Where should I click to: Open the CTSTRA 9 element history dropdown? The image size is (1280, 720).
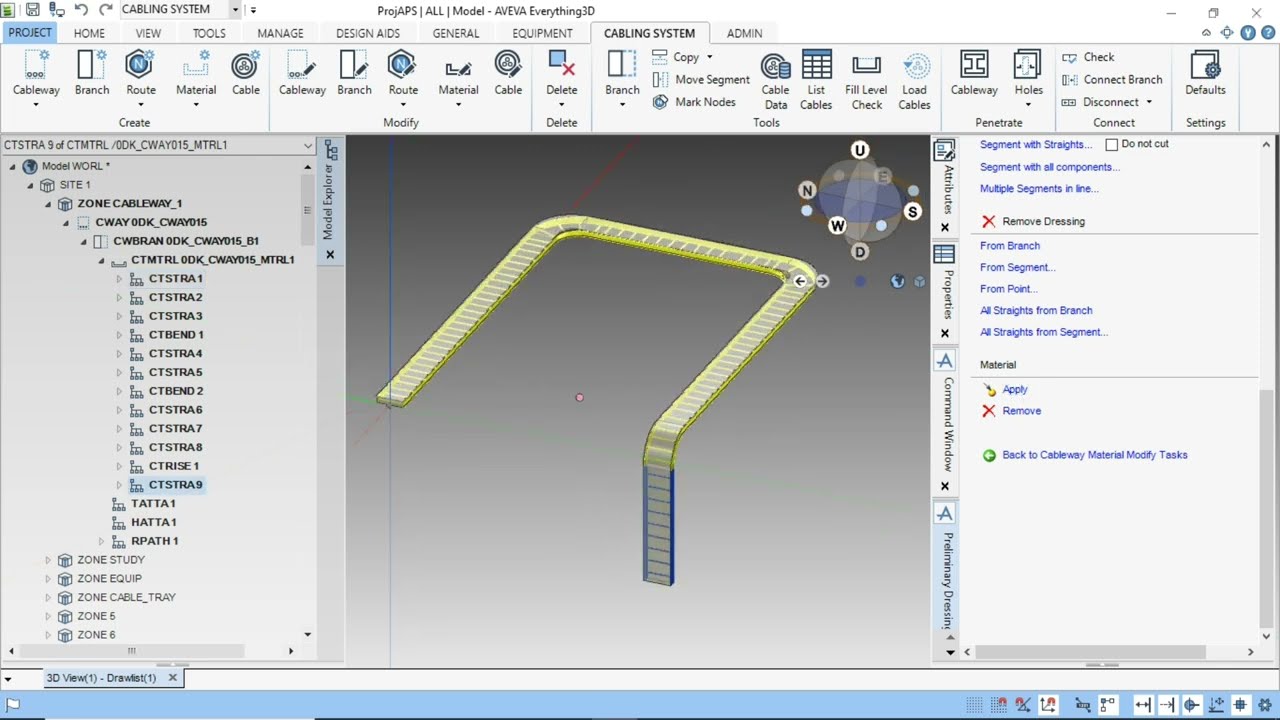coord(308,145)
